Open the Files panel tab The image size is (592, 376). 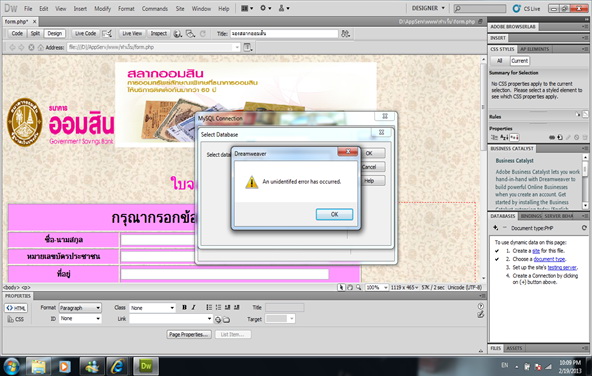point(495,348)
